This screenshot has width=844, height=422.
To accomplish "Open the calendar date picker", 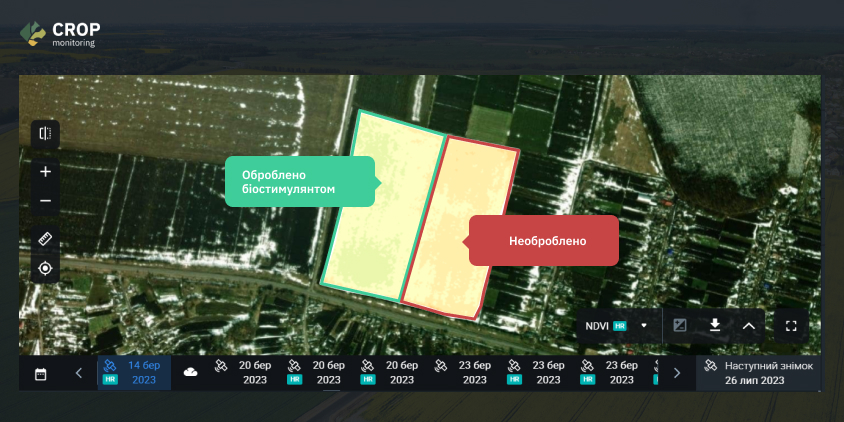I will pyautogui.click(x=41, y=373).
